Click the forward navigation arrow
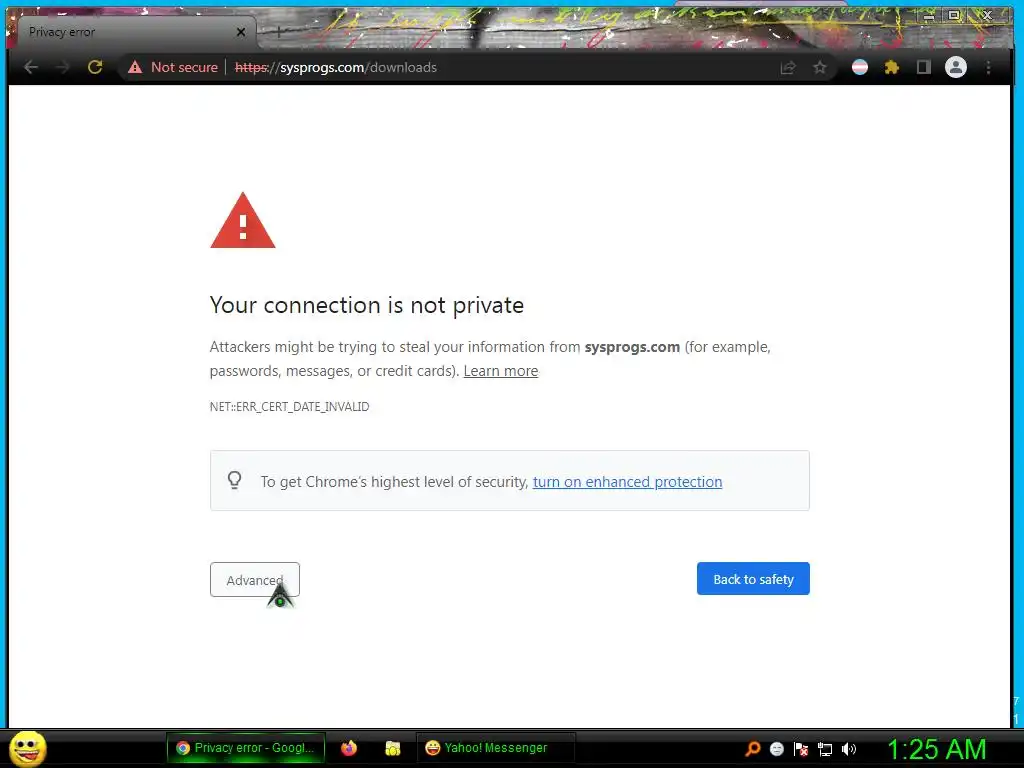The width and height of the screenshot is (1024, 768). pyautogui.click(x=63, y=67)
